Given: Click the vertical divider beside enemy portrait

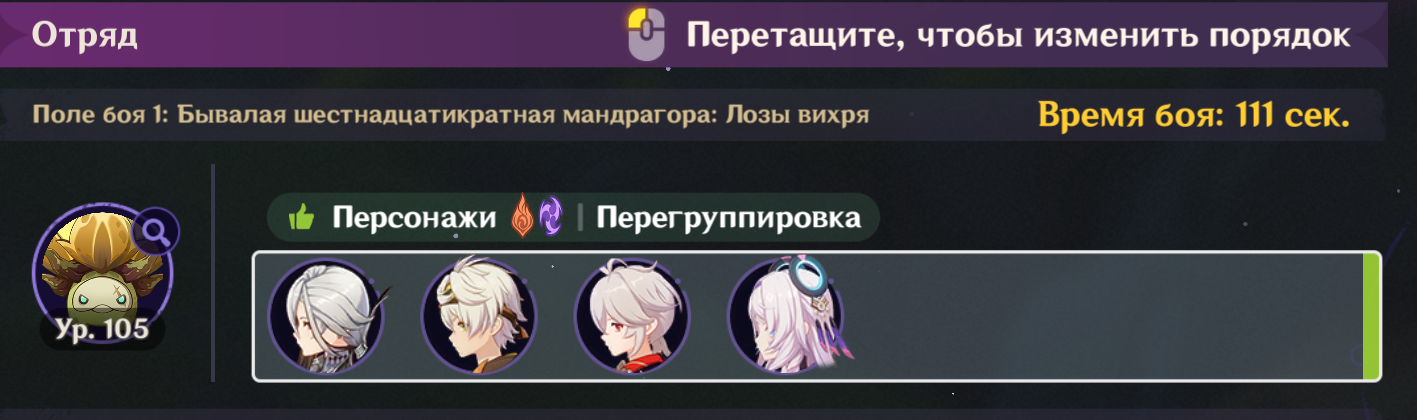Looking at the screenshot, I should click(x=213, y=273).
